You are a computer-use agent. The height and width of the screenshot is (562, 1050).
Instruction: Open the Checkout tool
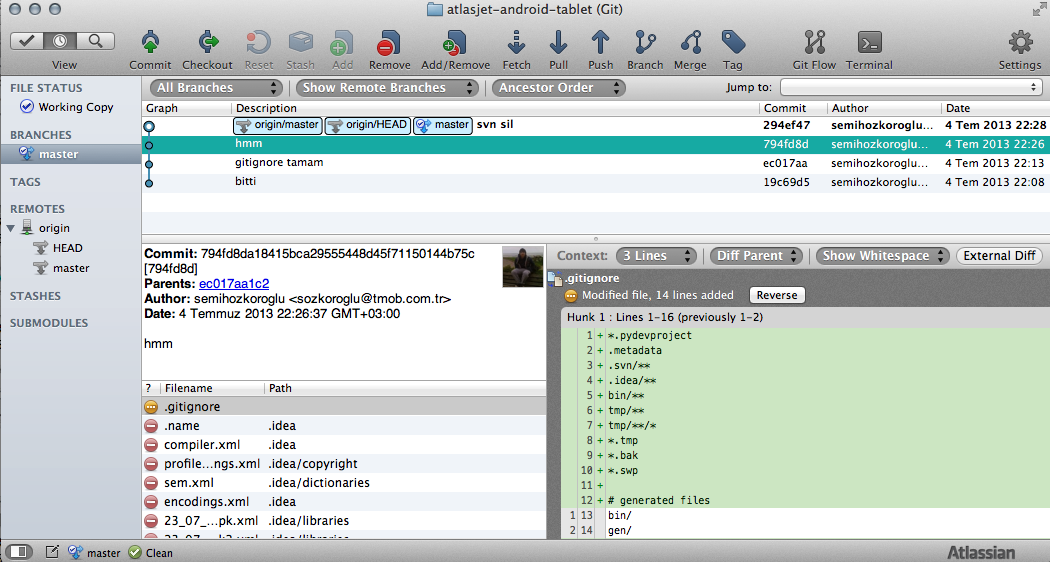(208, 43)
